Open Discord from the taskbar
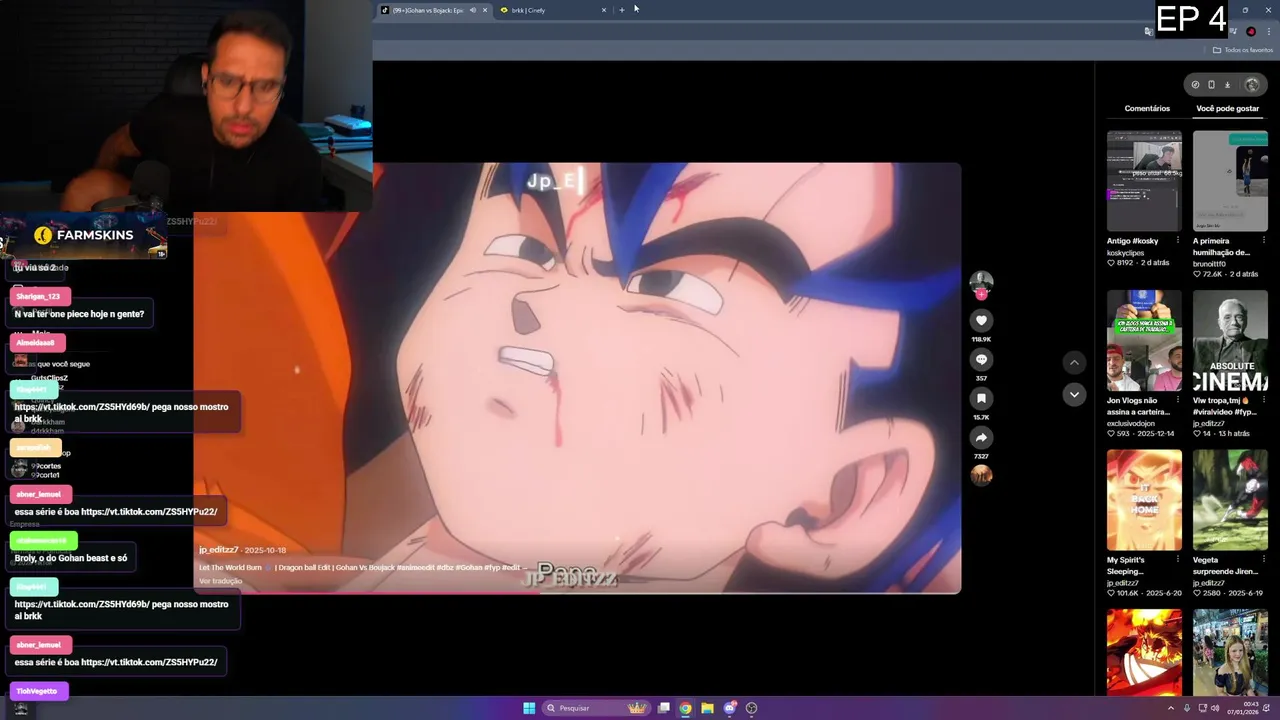Viewport: 1280px width, 720px height. coord(729,708)
